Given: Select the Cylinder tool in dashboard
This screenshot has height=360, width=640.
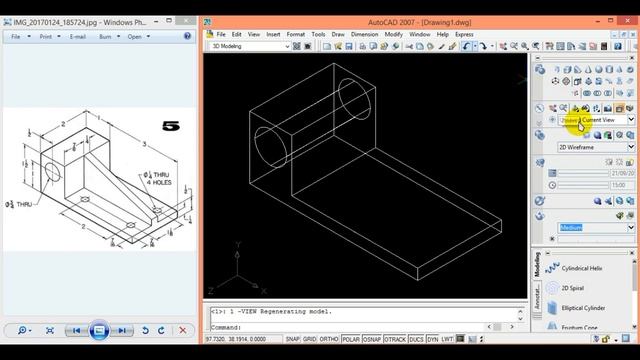Looking at the screenshot, I should pyautogui.click(x=609, y=70).
